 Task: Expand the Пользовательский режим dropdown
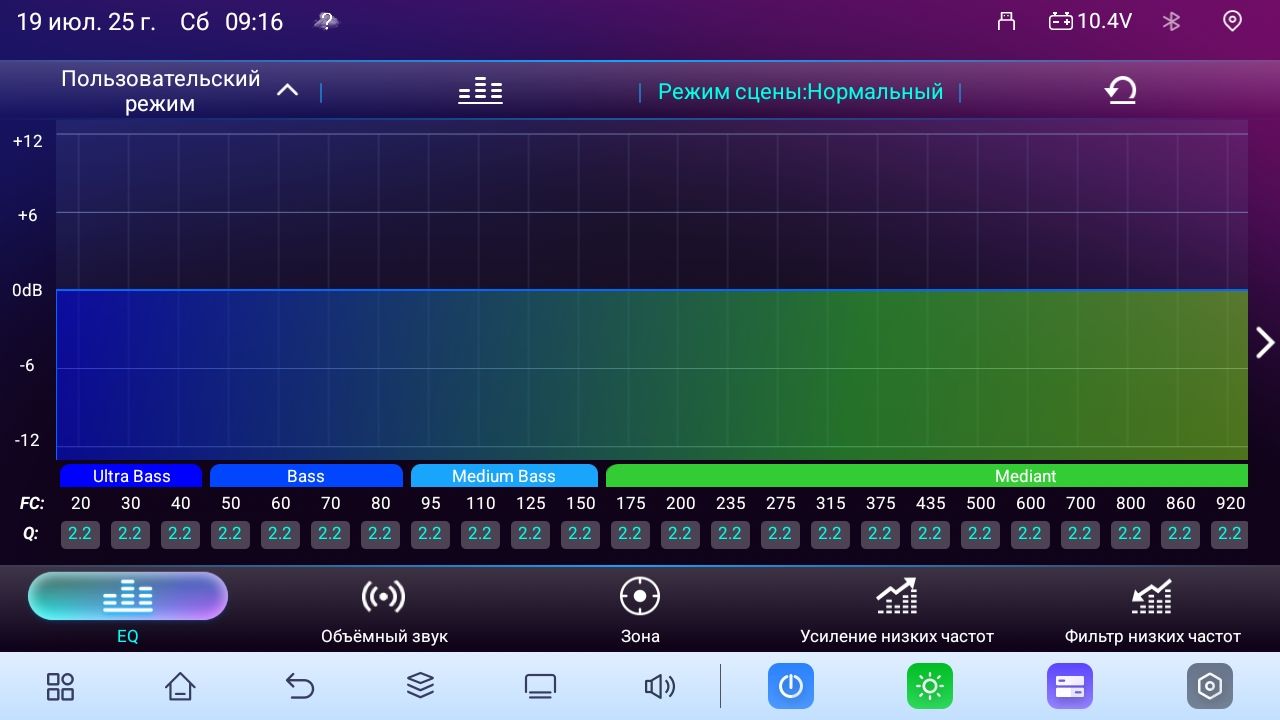point(287,91)
